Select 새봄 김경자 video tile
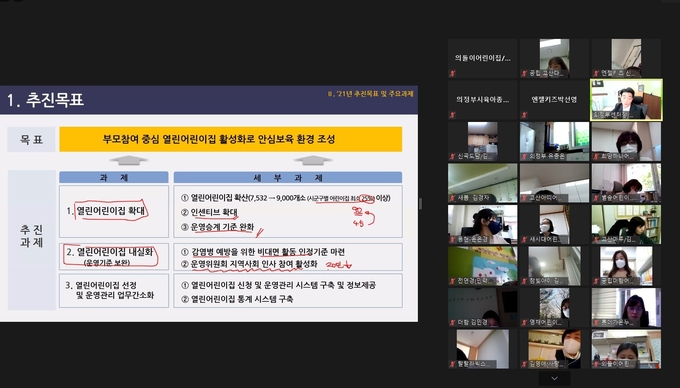 (483, 183)
